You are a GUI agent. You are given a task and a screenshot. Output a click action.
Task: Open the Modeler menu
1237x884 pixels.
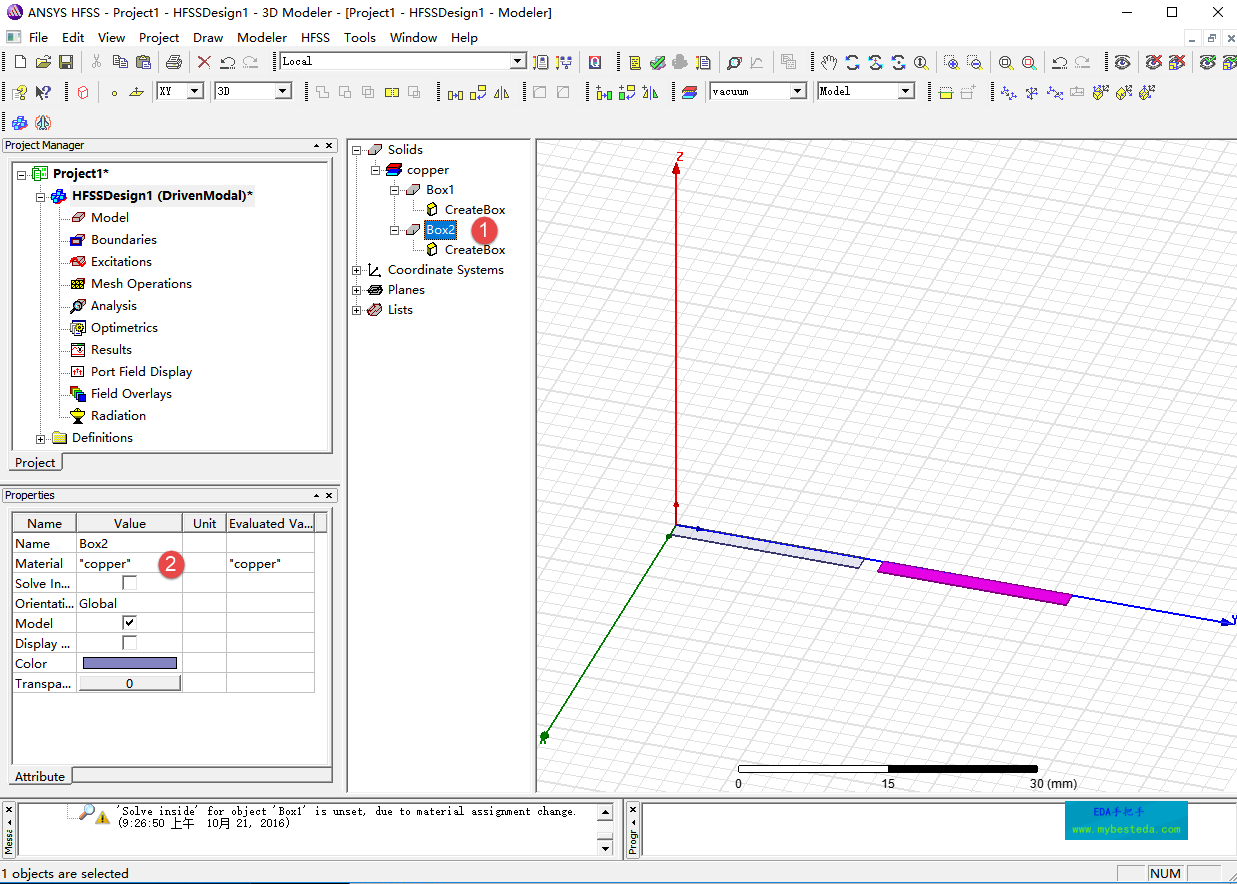tap(262, 37)
